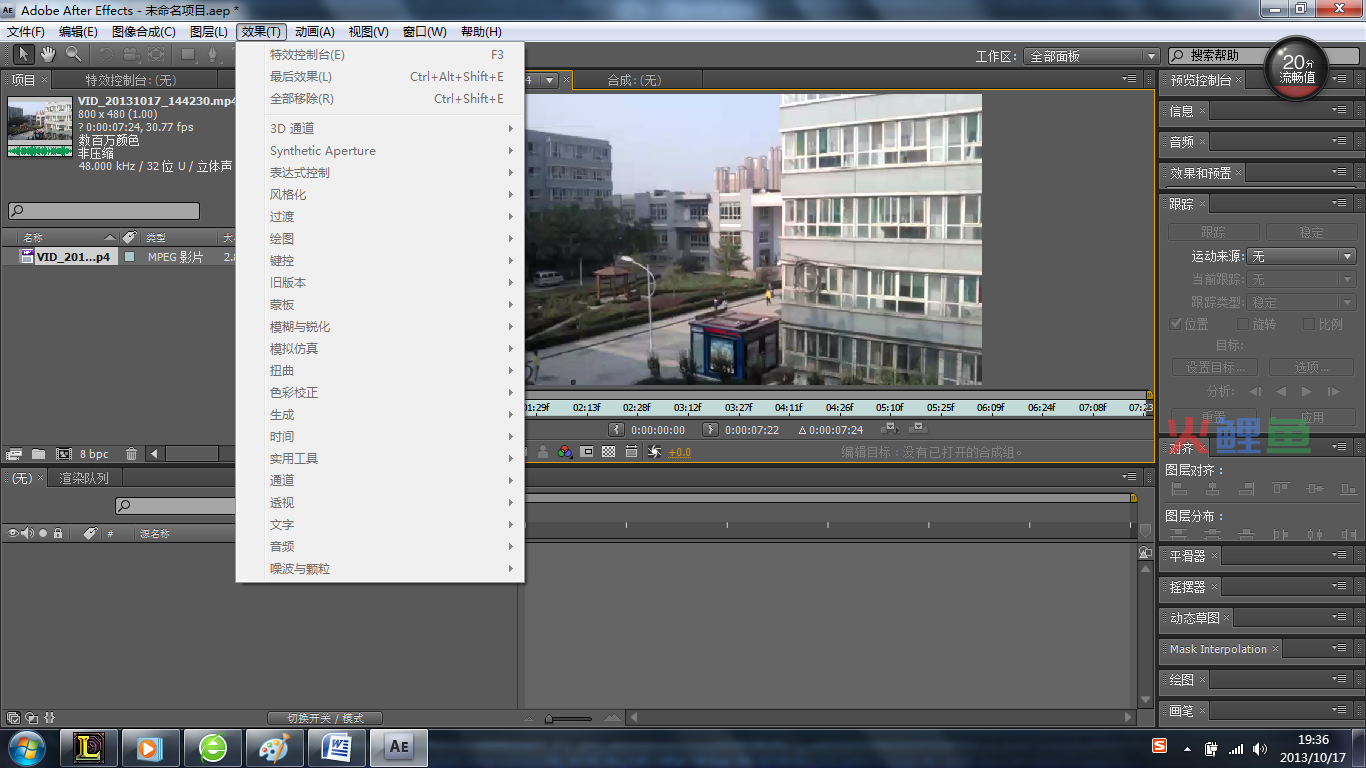The image size is (1366, 768).
Task: Select the Hand tool in toolbar
Action: (47, 54)
